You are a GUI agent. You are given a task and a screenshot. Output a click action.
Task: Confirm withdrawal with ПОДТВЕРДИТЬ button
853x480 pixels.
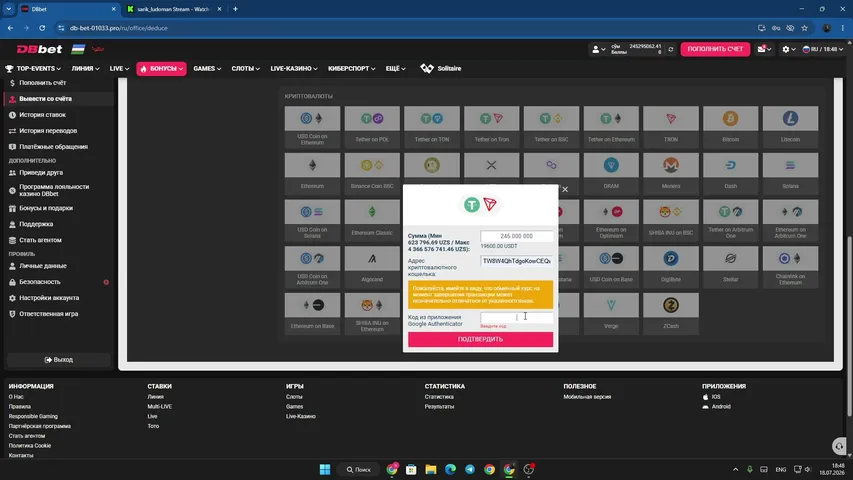tap(480, 339)
